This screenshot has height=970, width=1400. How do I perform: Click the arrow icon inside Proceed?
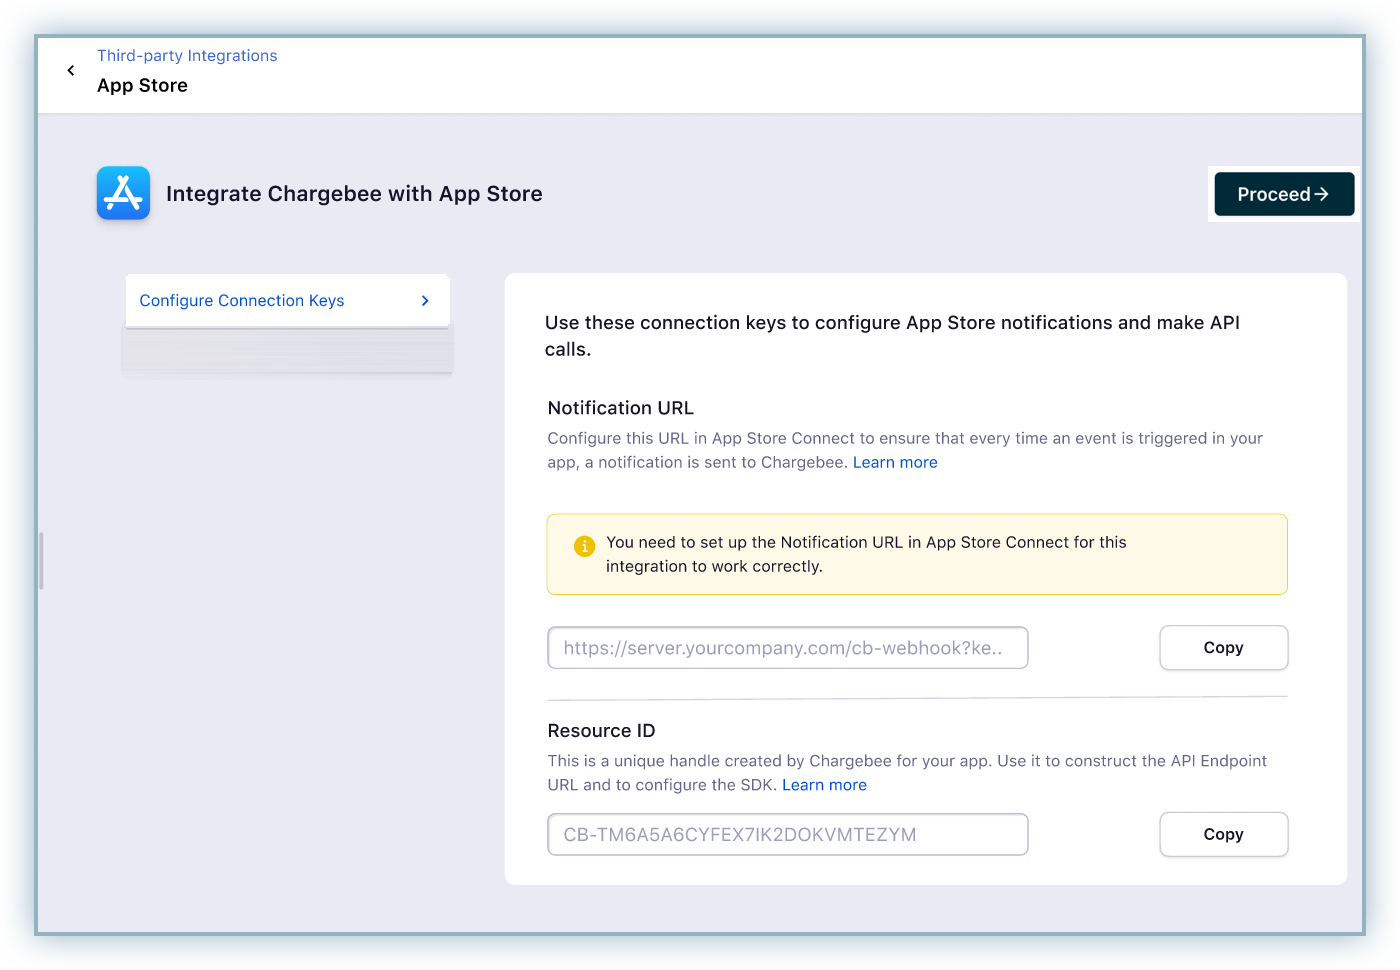(x=1322, y=194)
